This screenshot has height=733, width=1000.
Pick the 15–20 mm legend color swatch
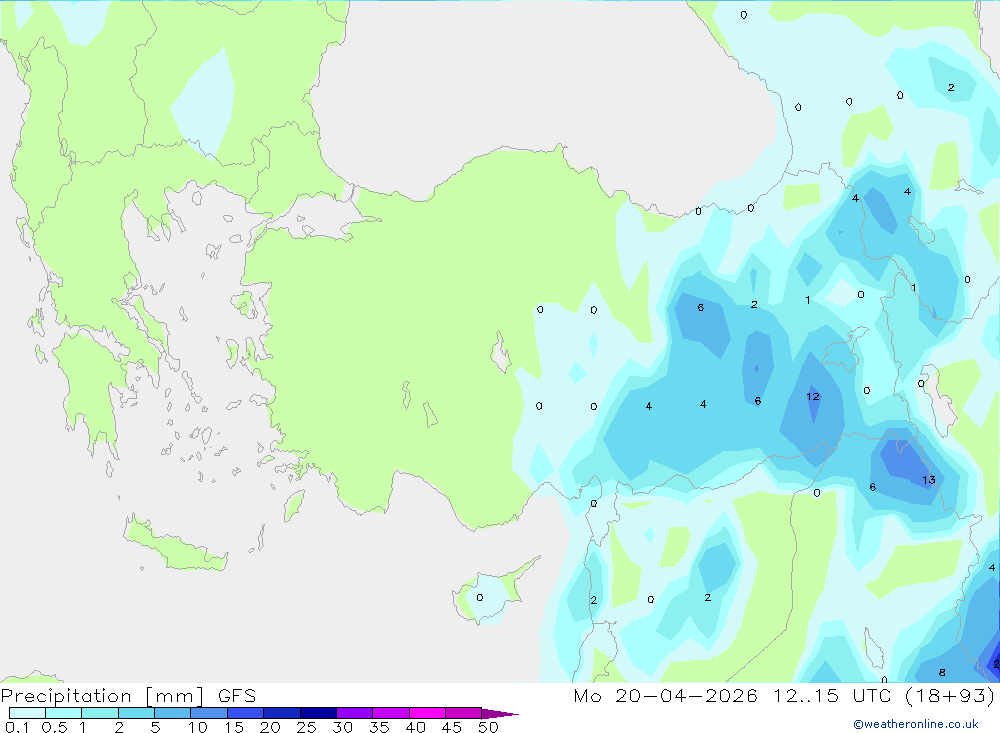click(246, 713)
